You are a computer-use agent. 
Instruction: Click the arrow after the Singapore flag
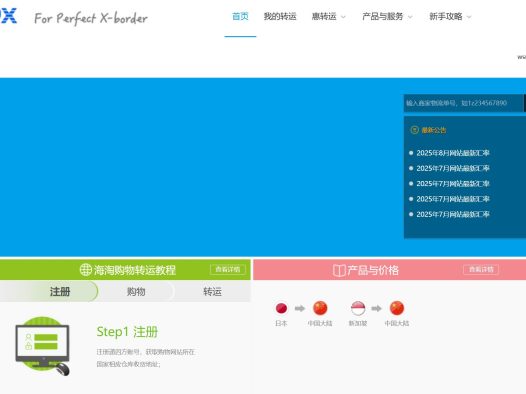click(x=377, y=308)
